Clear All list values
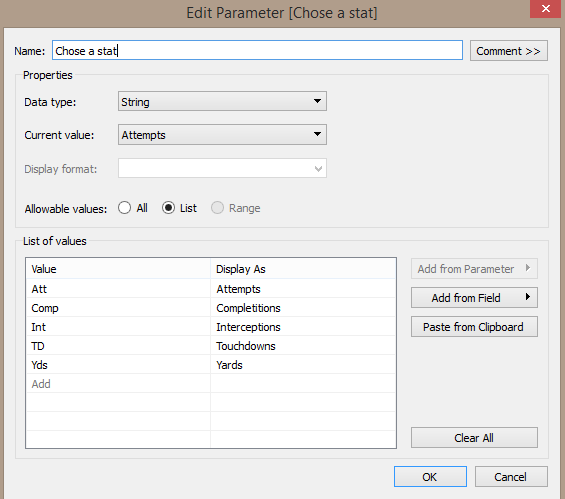The image size is (565, 499). click(x=474, y=438)
